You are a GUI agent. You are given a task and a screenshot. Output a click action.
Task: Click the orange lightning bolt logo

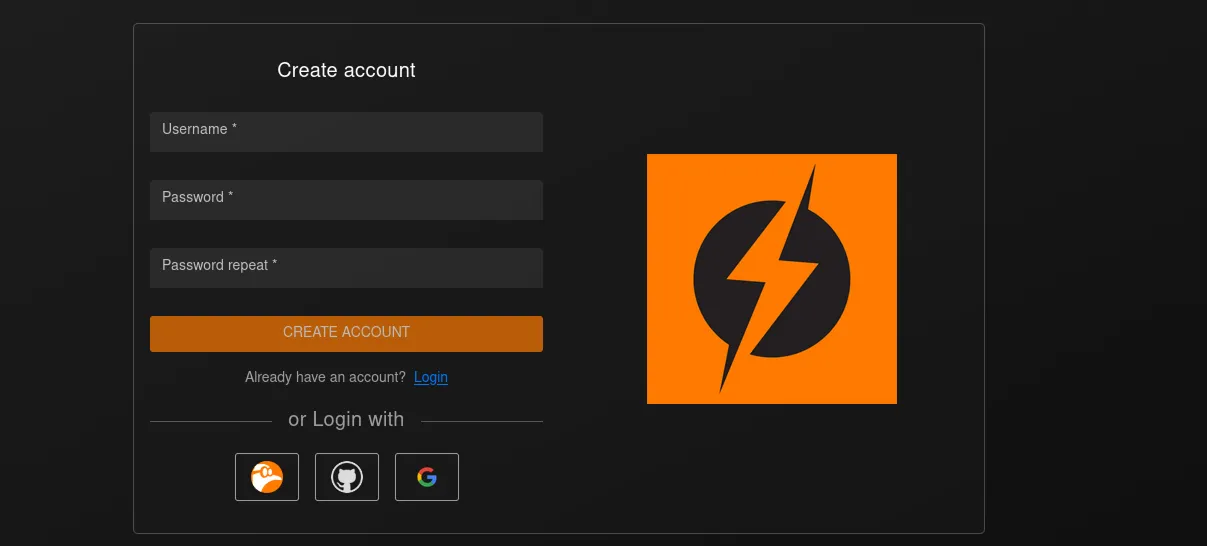click(x=772, y=279)
